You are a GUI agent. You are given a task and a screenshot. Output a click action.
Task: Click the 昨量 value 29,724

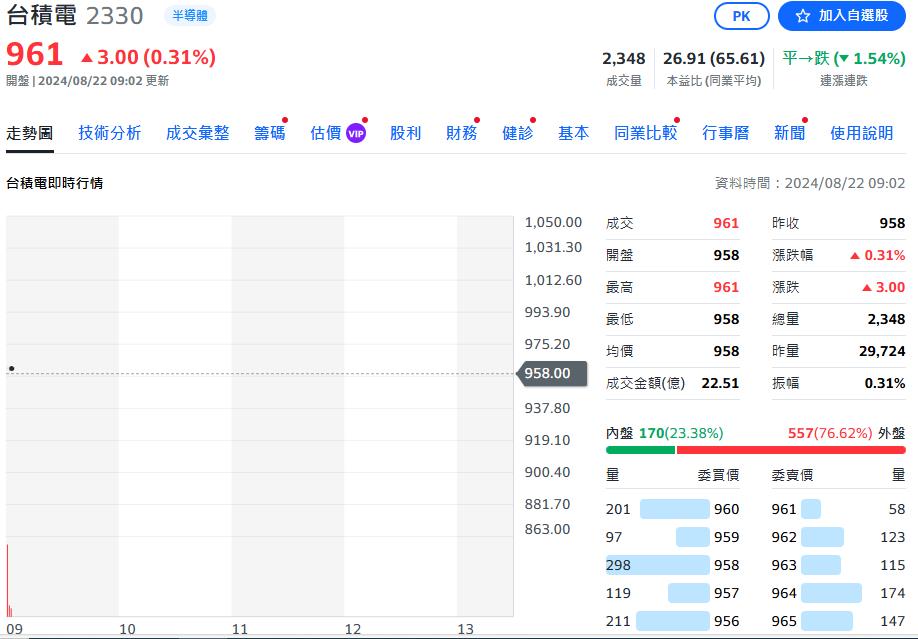(x=882, y=351)
